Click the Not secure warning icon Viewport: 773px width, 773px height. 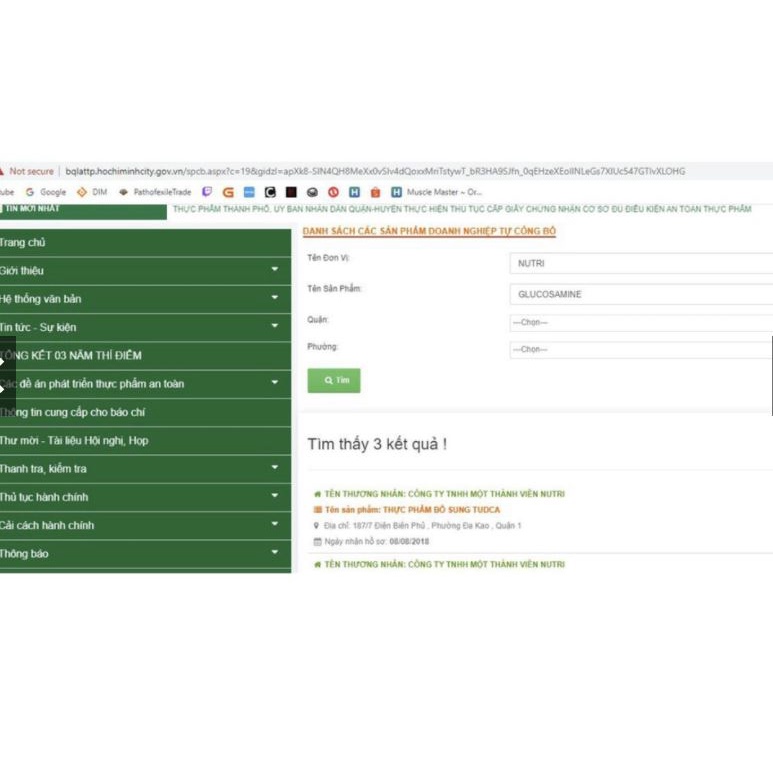[x=3, y=171]
